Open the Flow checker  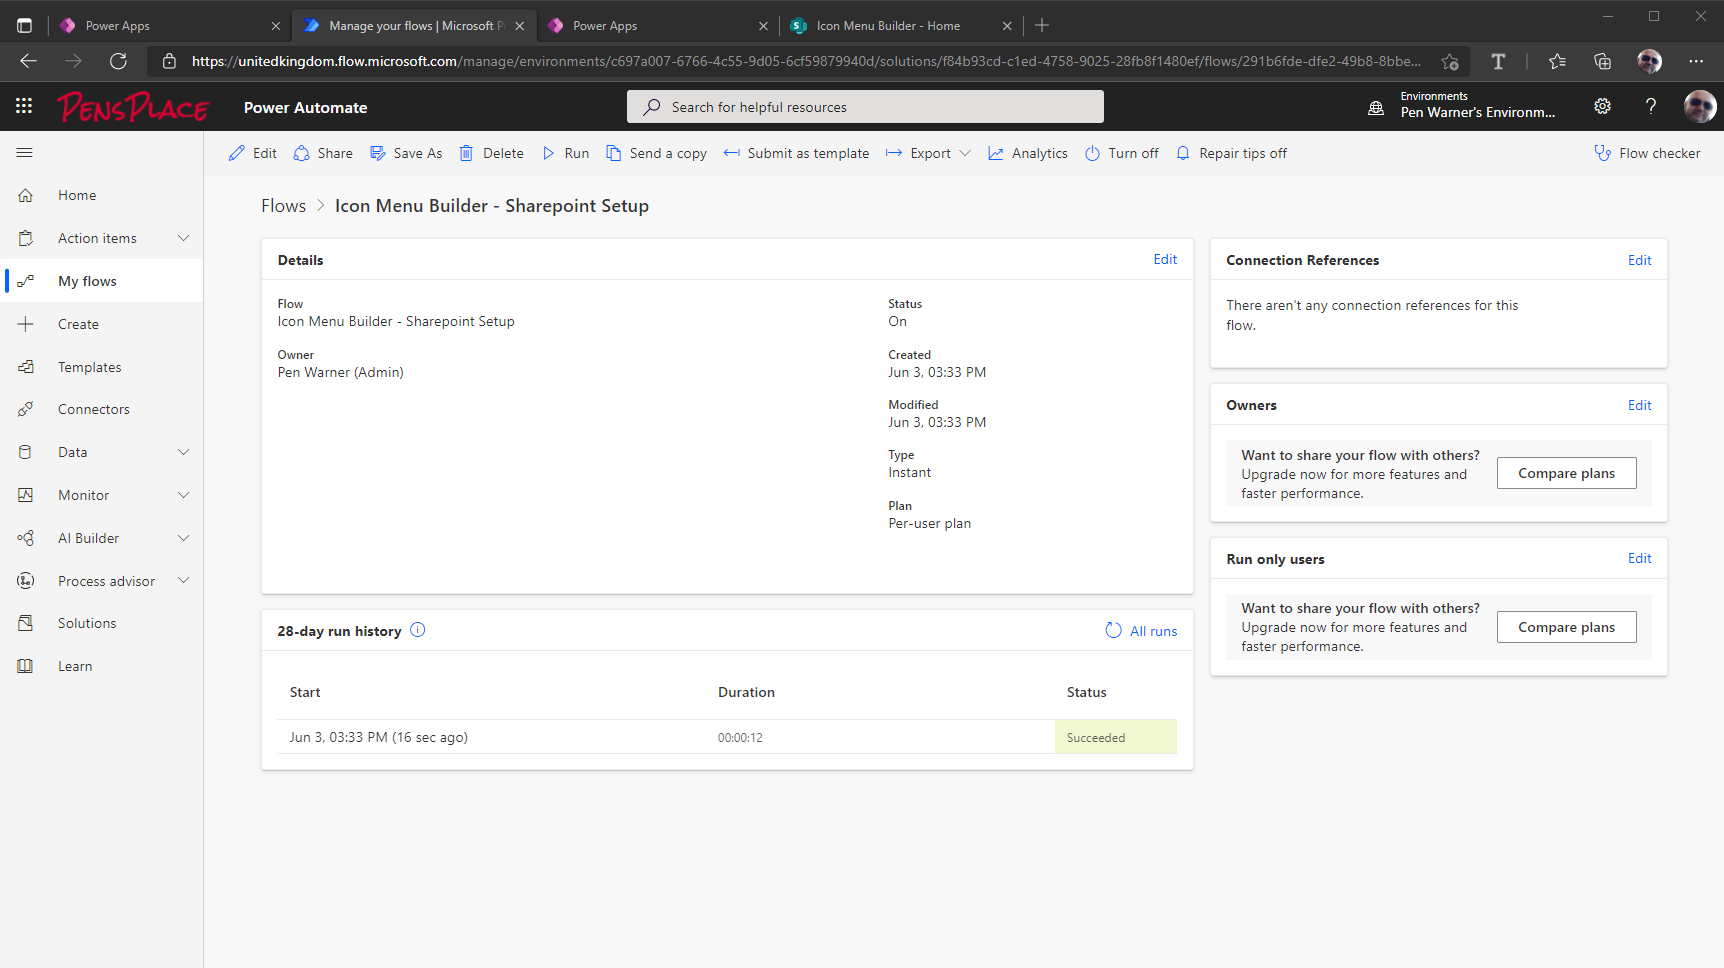click(1647, 153)
